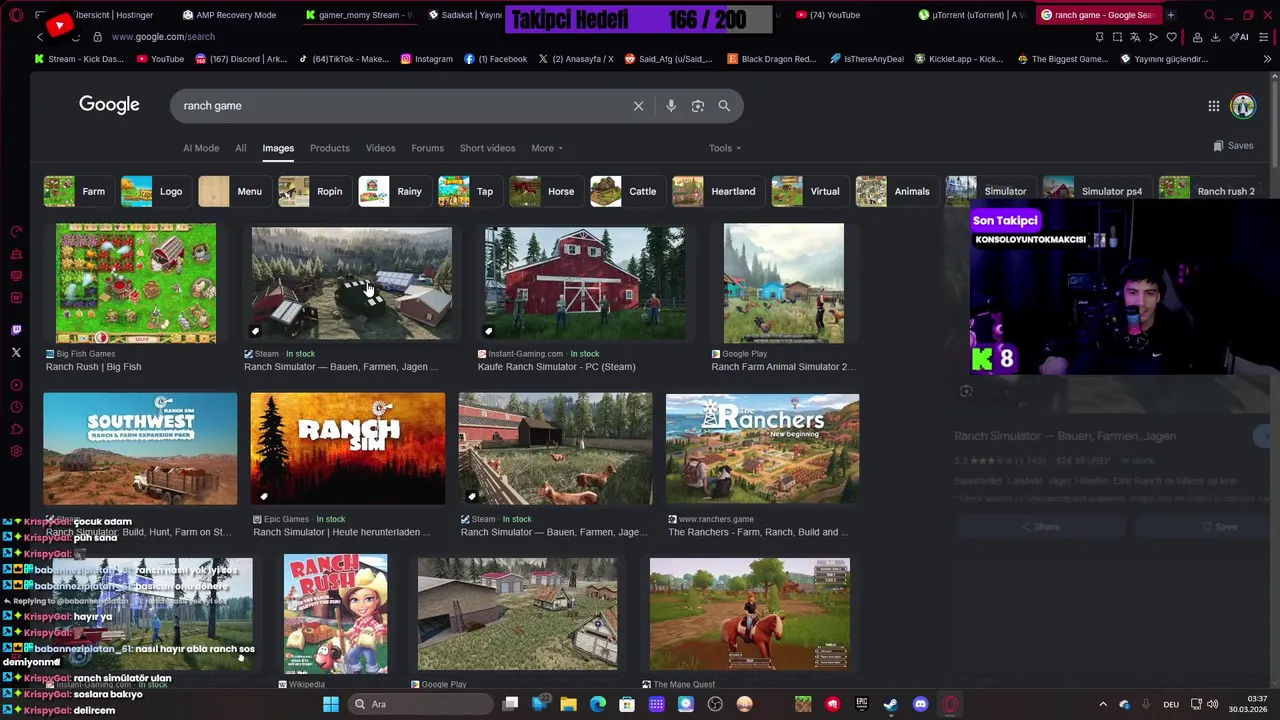Open Google account profile avatar
1280x720 pixels.
pyautogui.click(x=1243, y=106)
